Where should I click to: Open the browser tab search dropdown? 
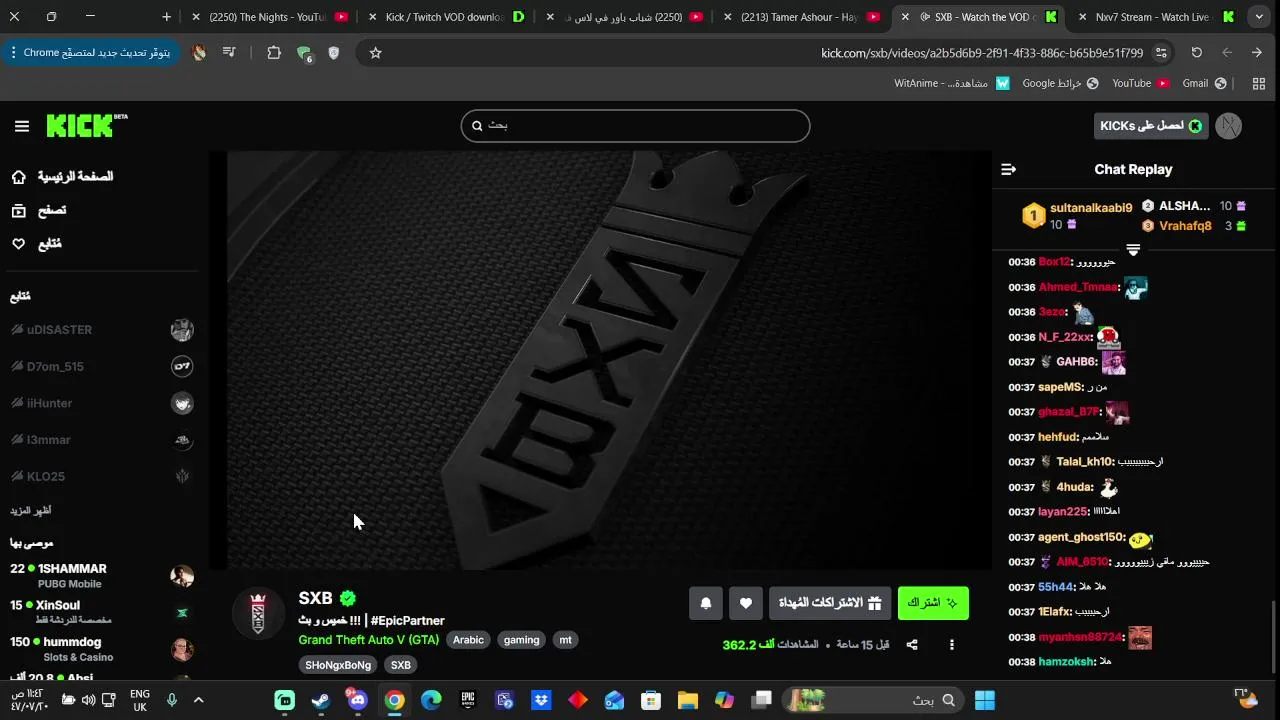1259,17
